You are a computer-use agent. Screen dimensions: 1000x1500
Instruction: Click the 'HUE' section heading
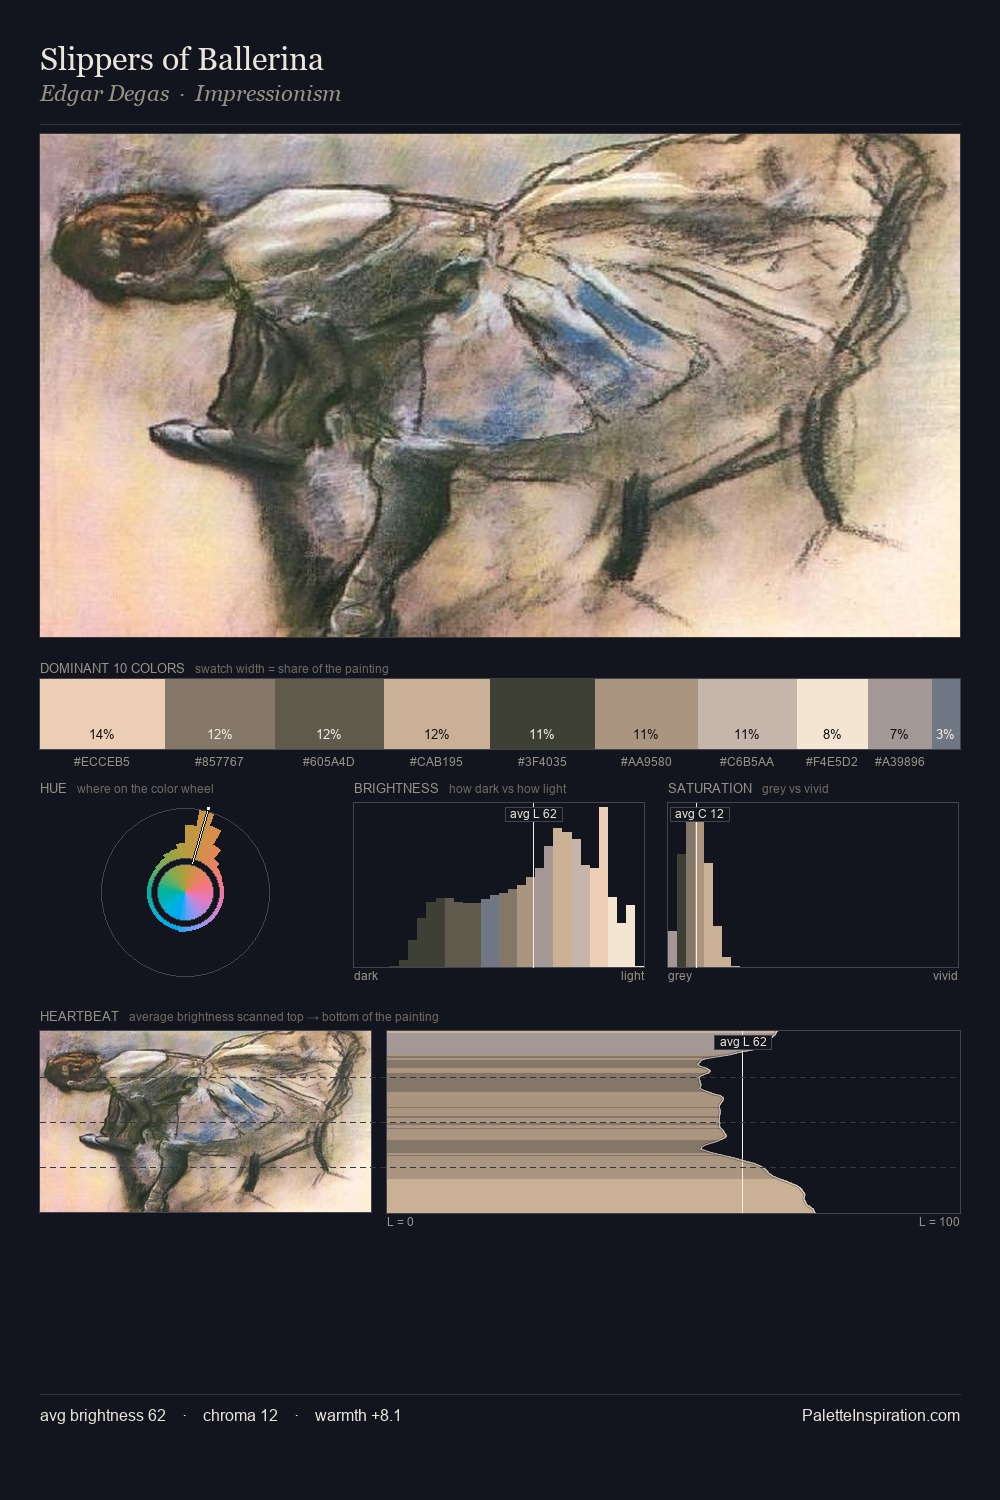(53, 788)
